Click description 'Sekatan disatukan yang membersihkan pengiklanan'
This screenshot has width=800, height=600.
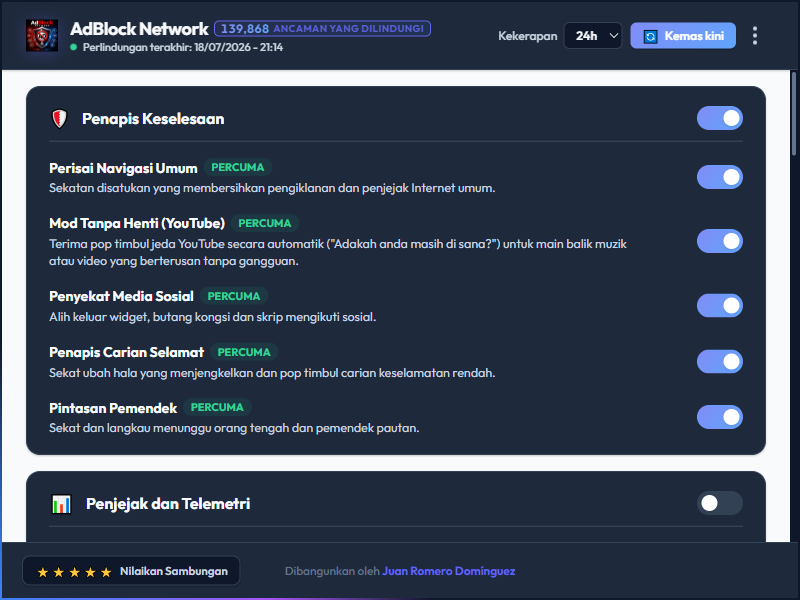(x=272, y=188)
